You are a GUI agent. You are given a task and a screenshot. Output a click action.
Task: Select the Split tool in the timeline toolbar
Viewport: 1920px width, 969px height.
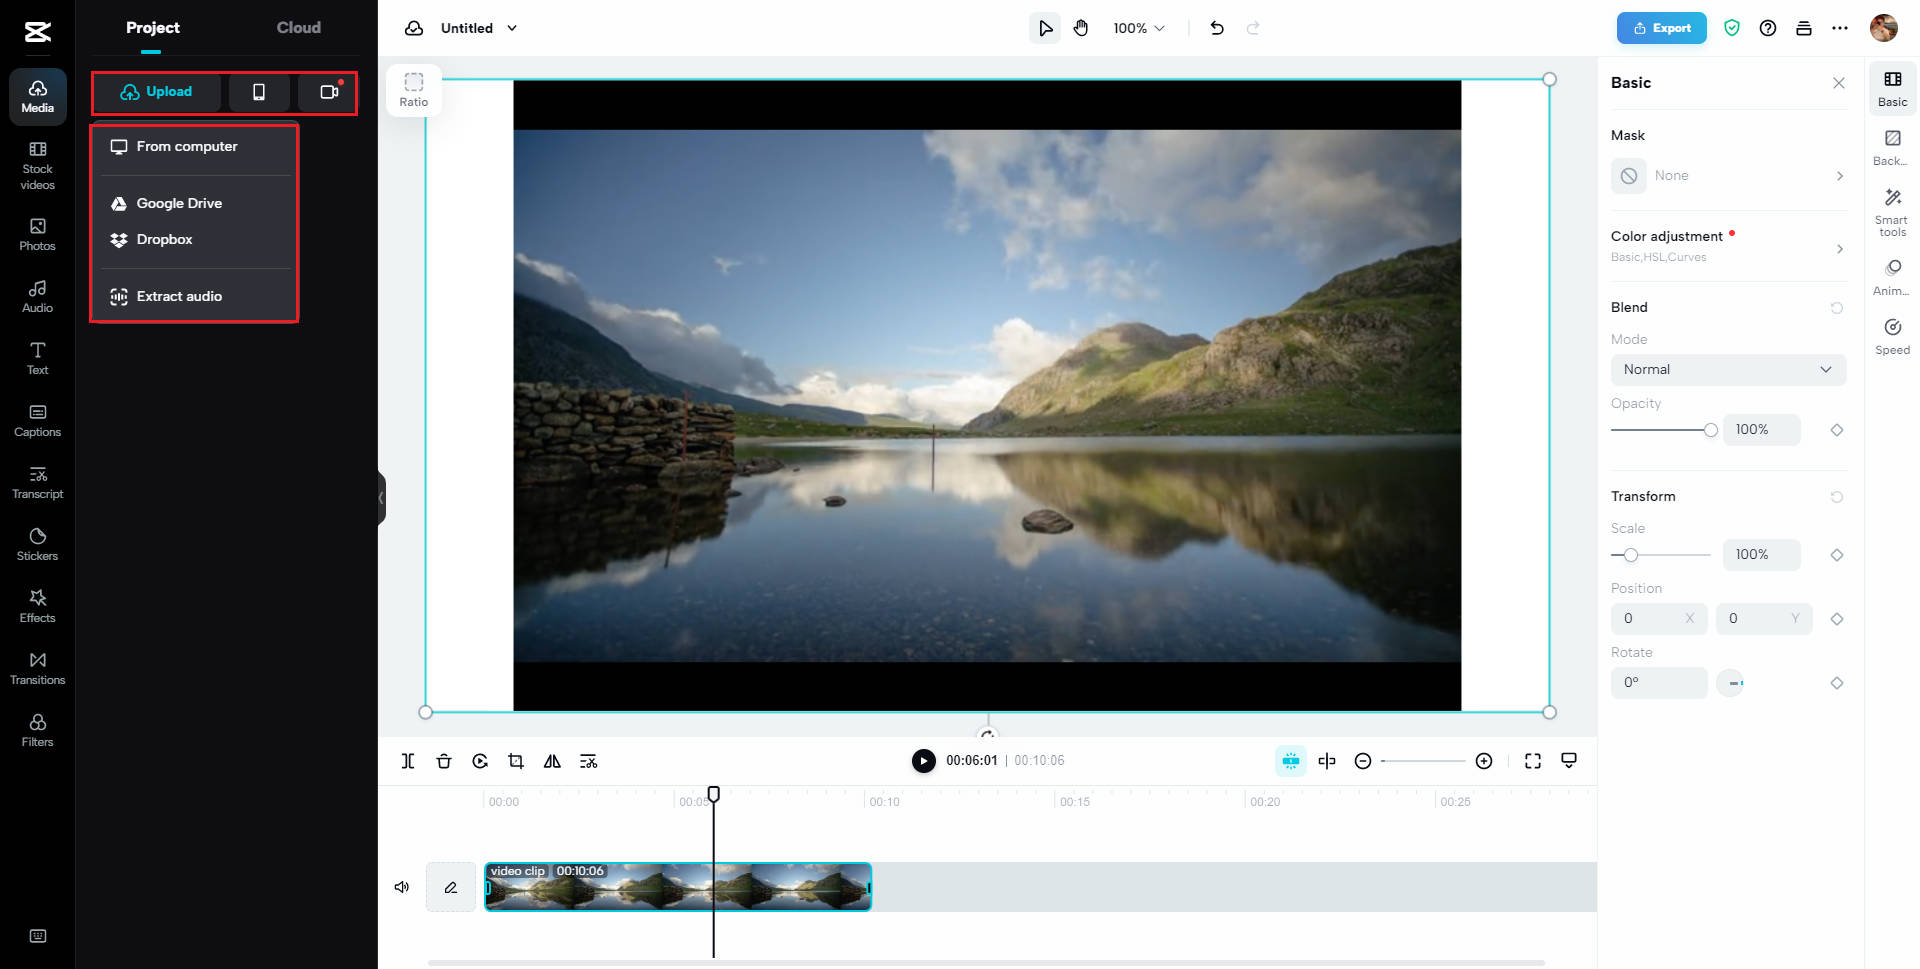click(408, 760)
